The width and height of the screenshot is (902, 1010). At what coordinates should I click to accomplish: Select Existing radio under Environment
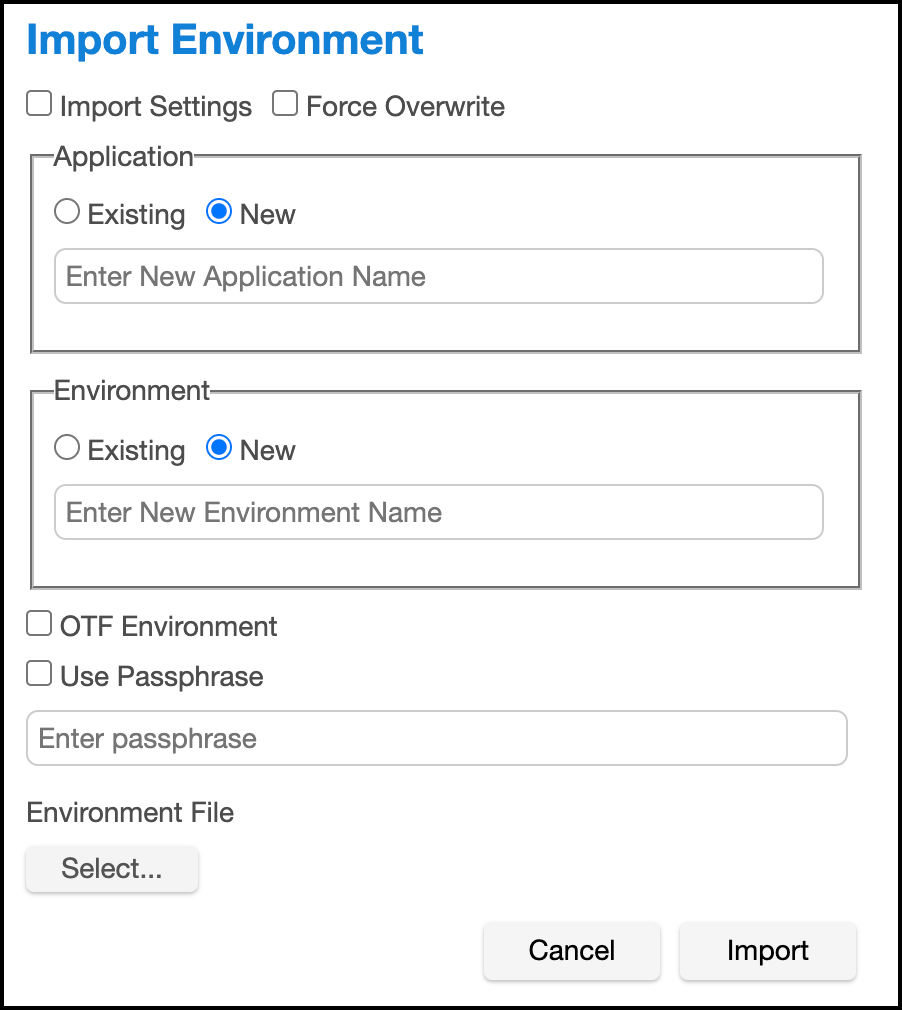pyautogui.click(x=67, y=449)
